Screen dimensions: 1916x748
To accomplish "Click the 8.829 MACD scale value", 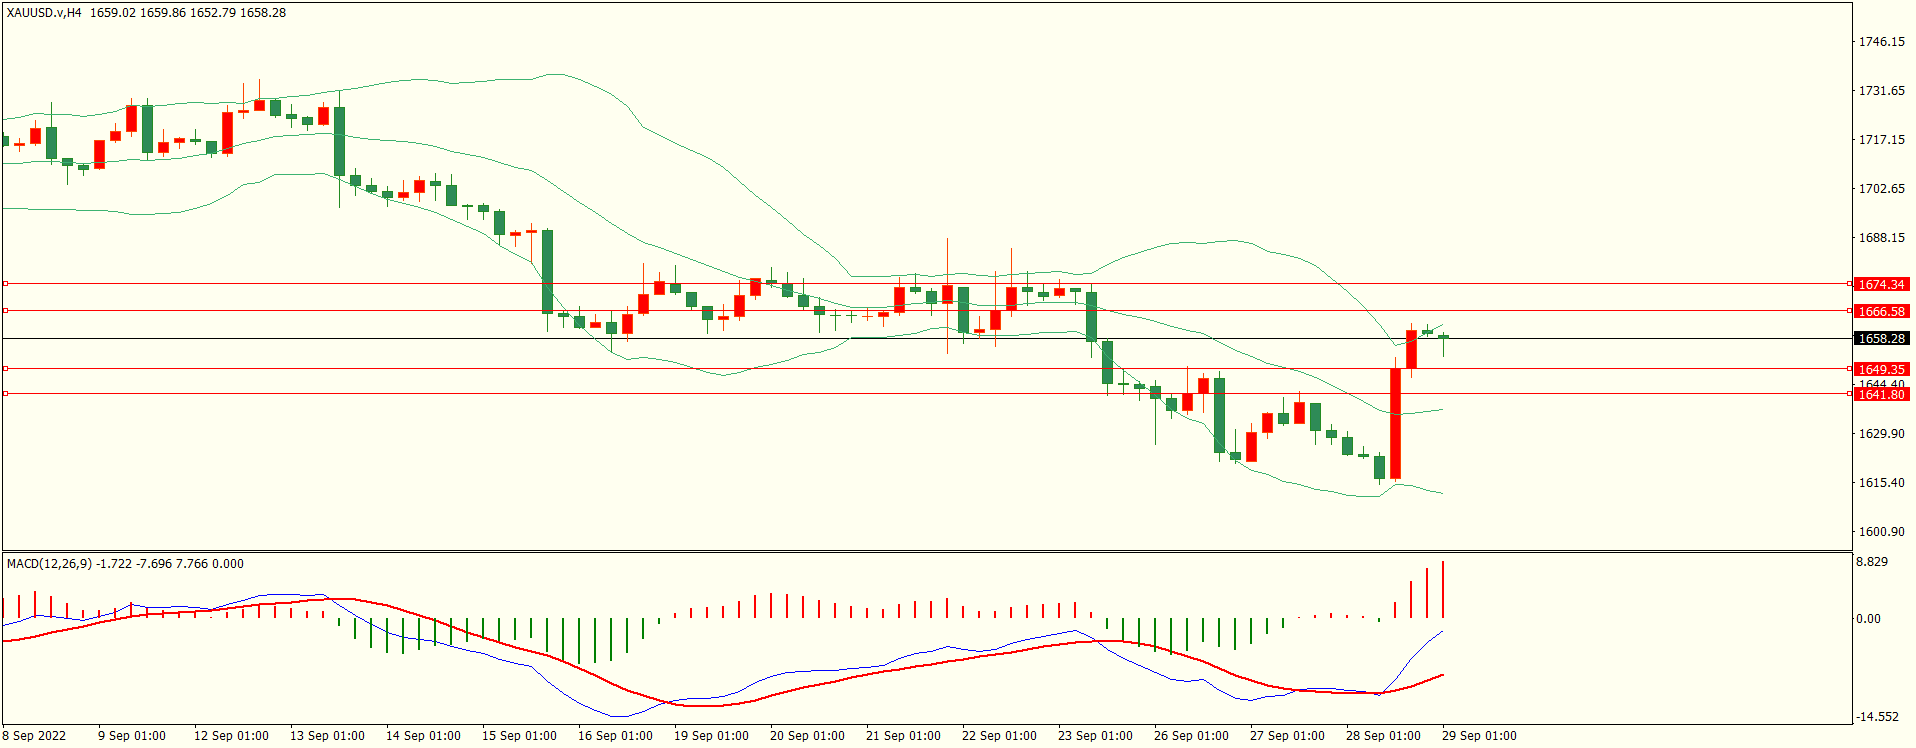I will point(1872,562).
